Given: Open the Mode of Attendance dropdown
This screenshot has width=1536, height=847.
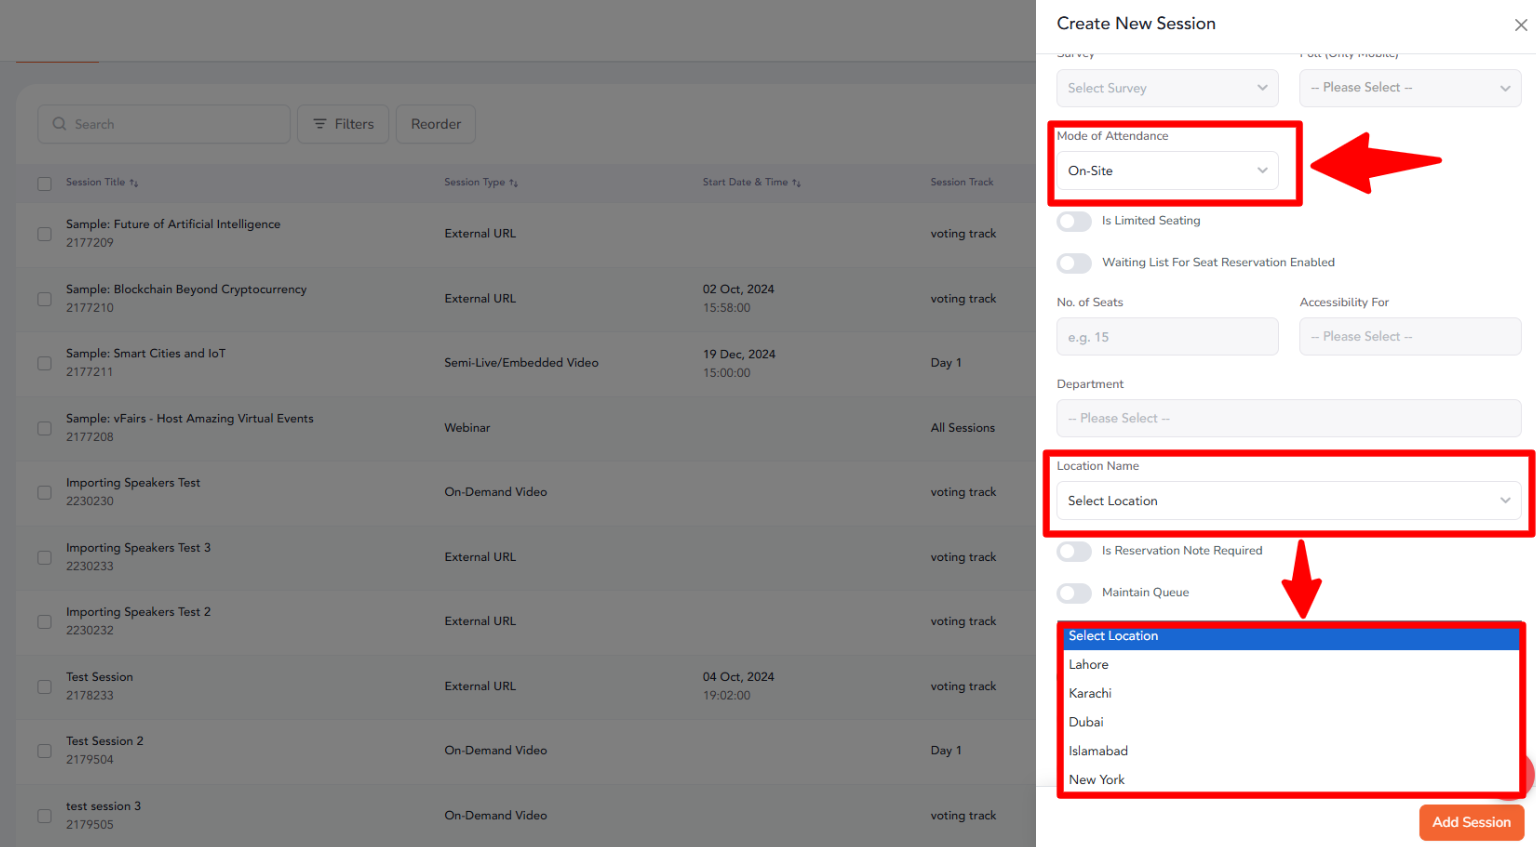Looking at the screenshot, I should coord(1167,171).
